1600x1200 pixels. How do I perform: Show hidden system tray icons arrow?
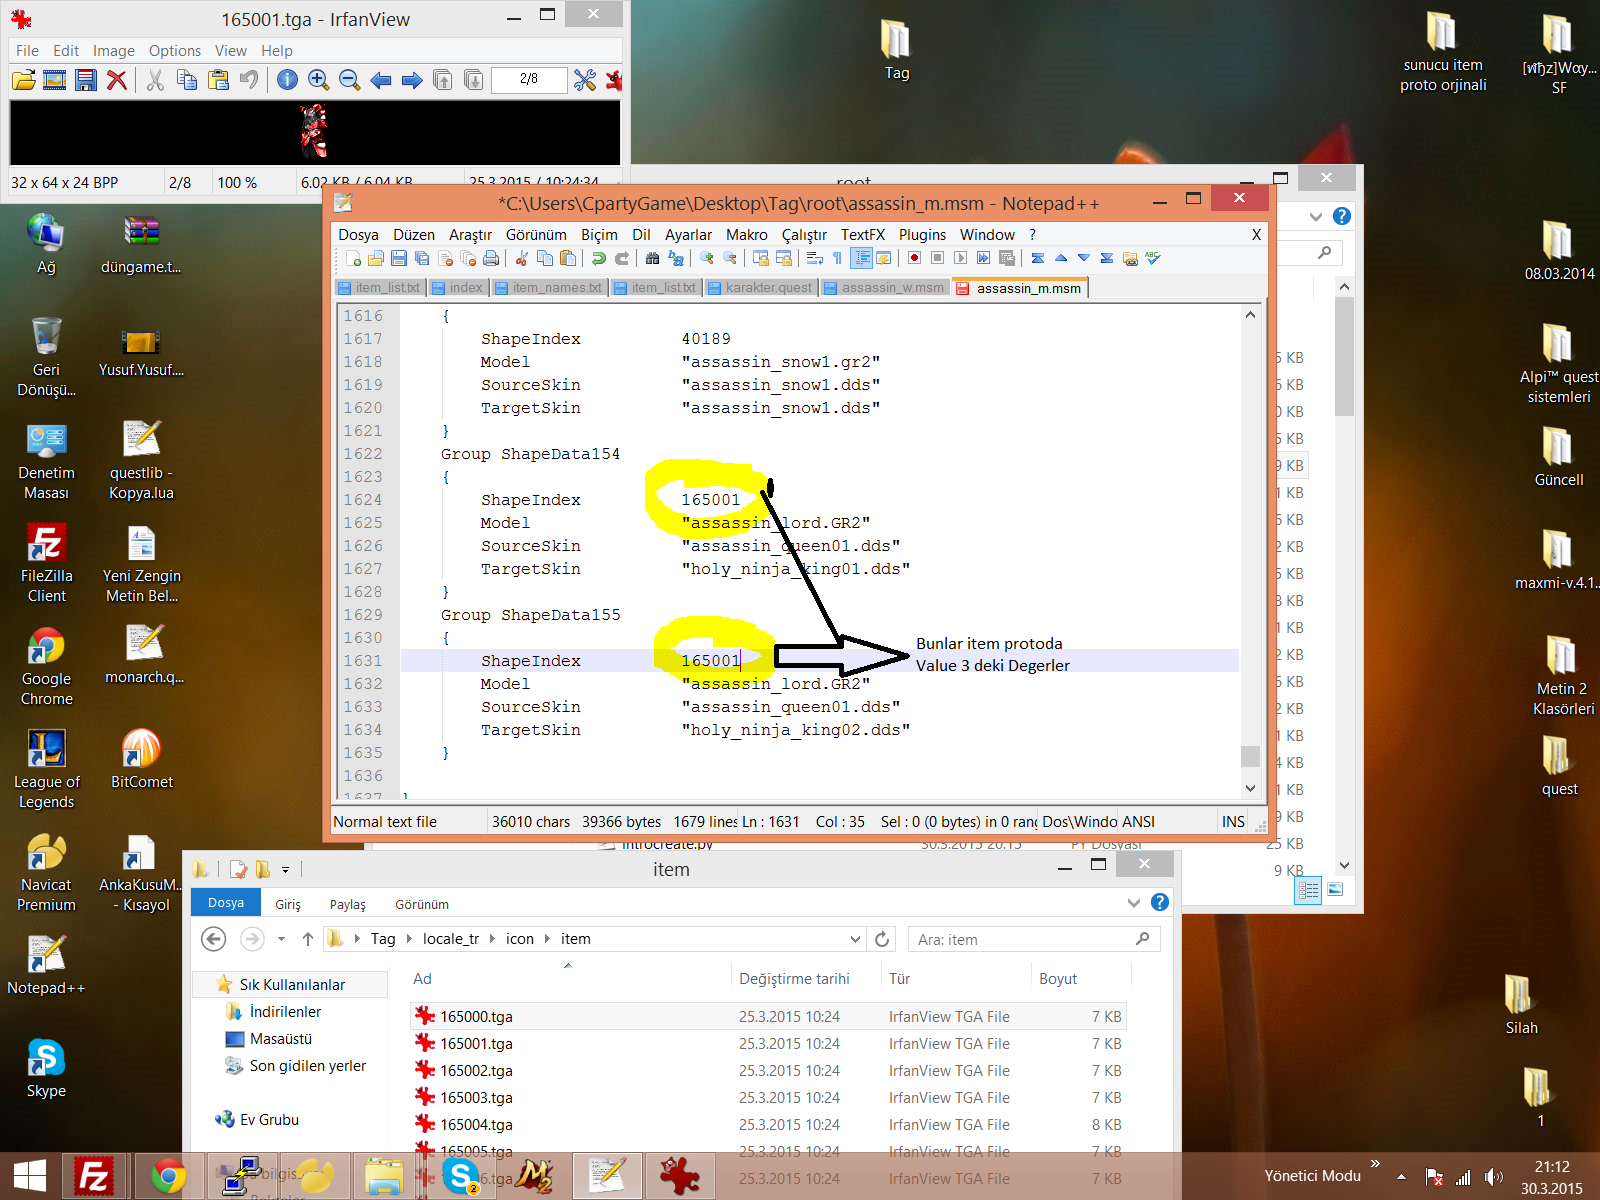1402,1177
